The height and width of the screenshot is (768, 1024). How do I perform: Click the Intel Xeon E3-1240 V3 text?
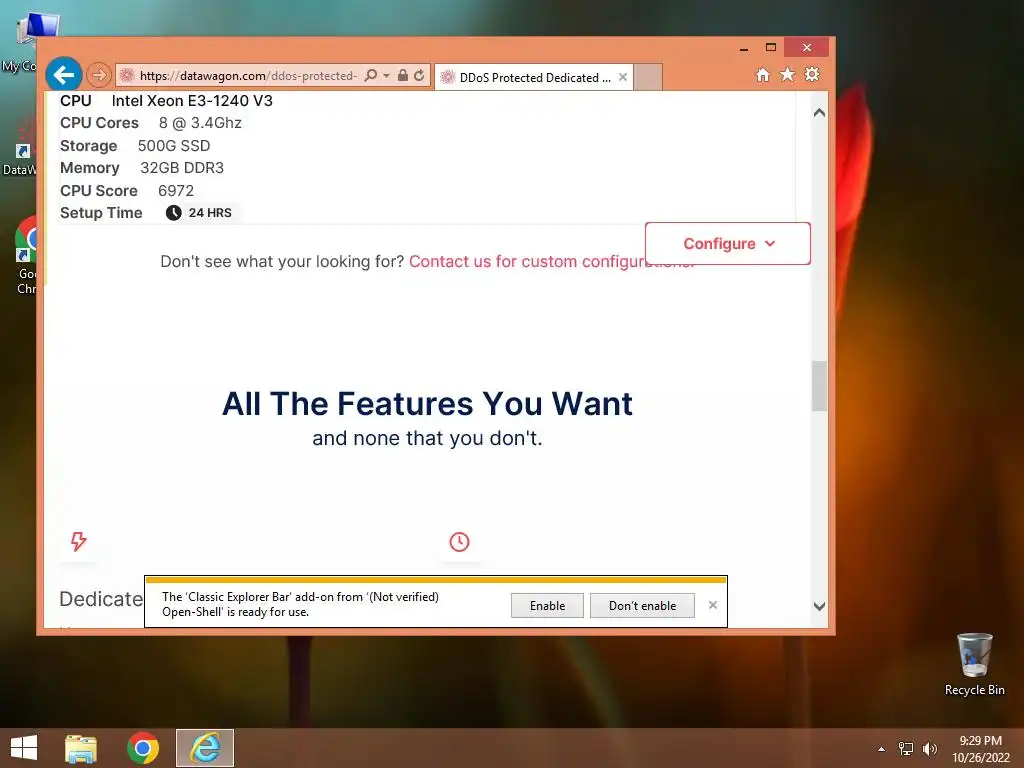[x=192, y=101]
